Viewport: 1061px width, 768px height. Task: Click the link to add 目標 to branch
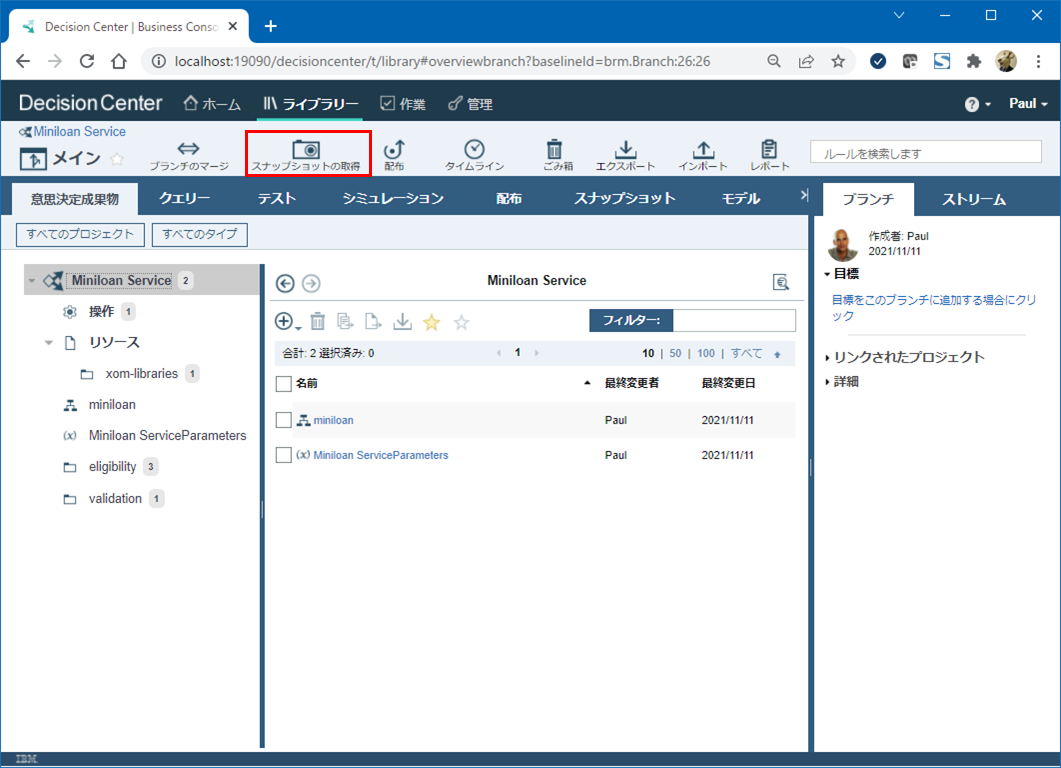933,308
